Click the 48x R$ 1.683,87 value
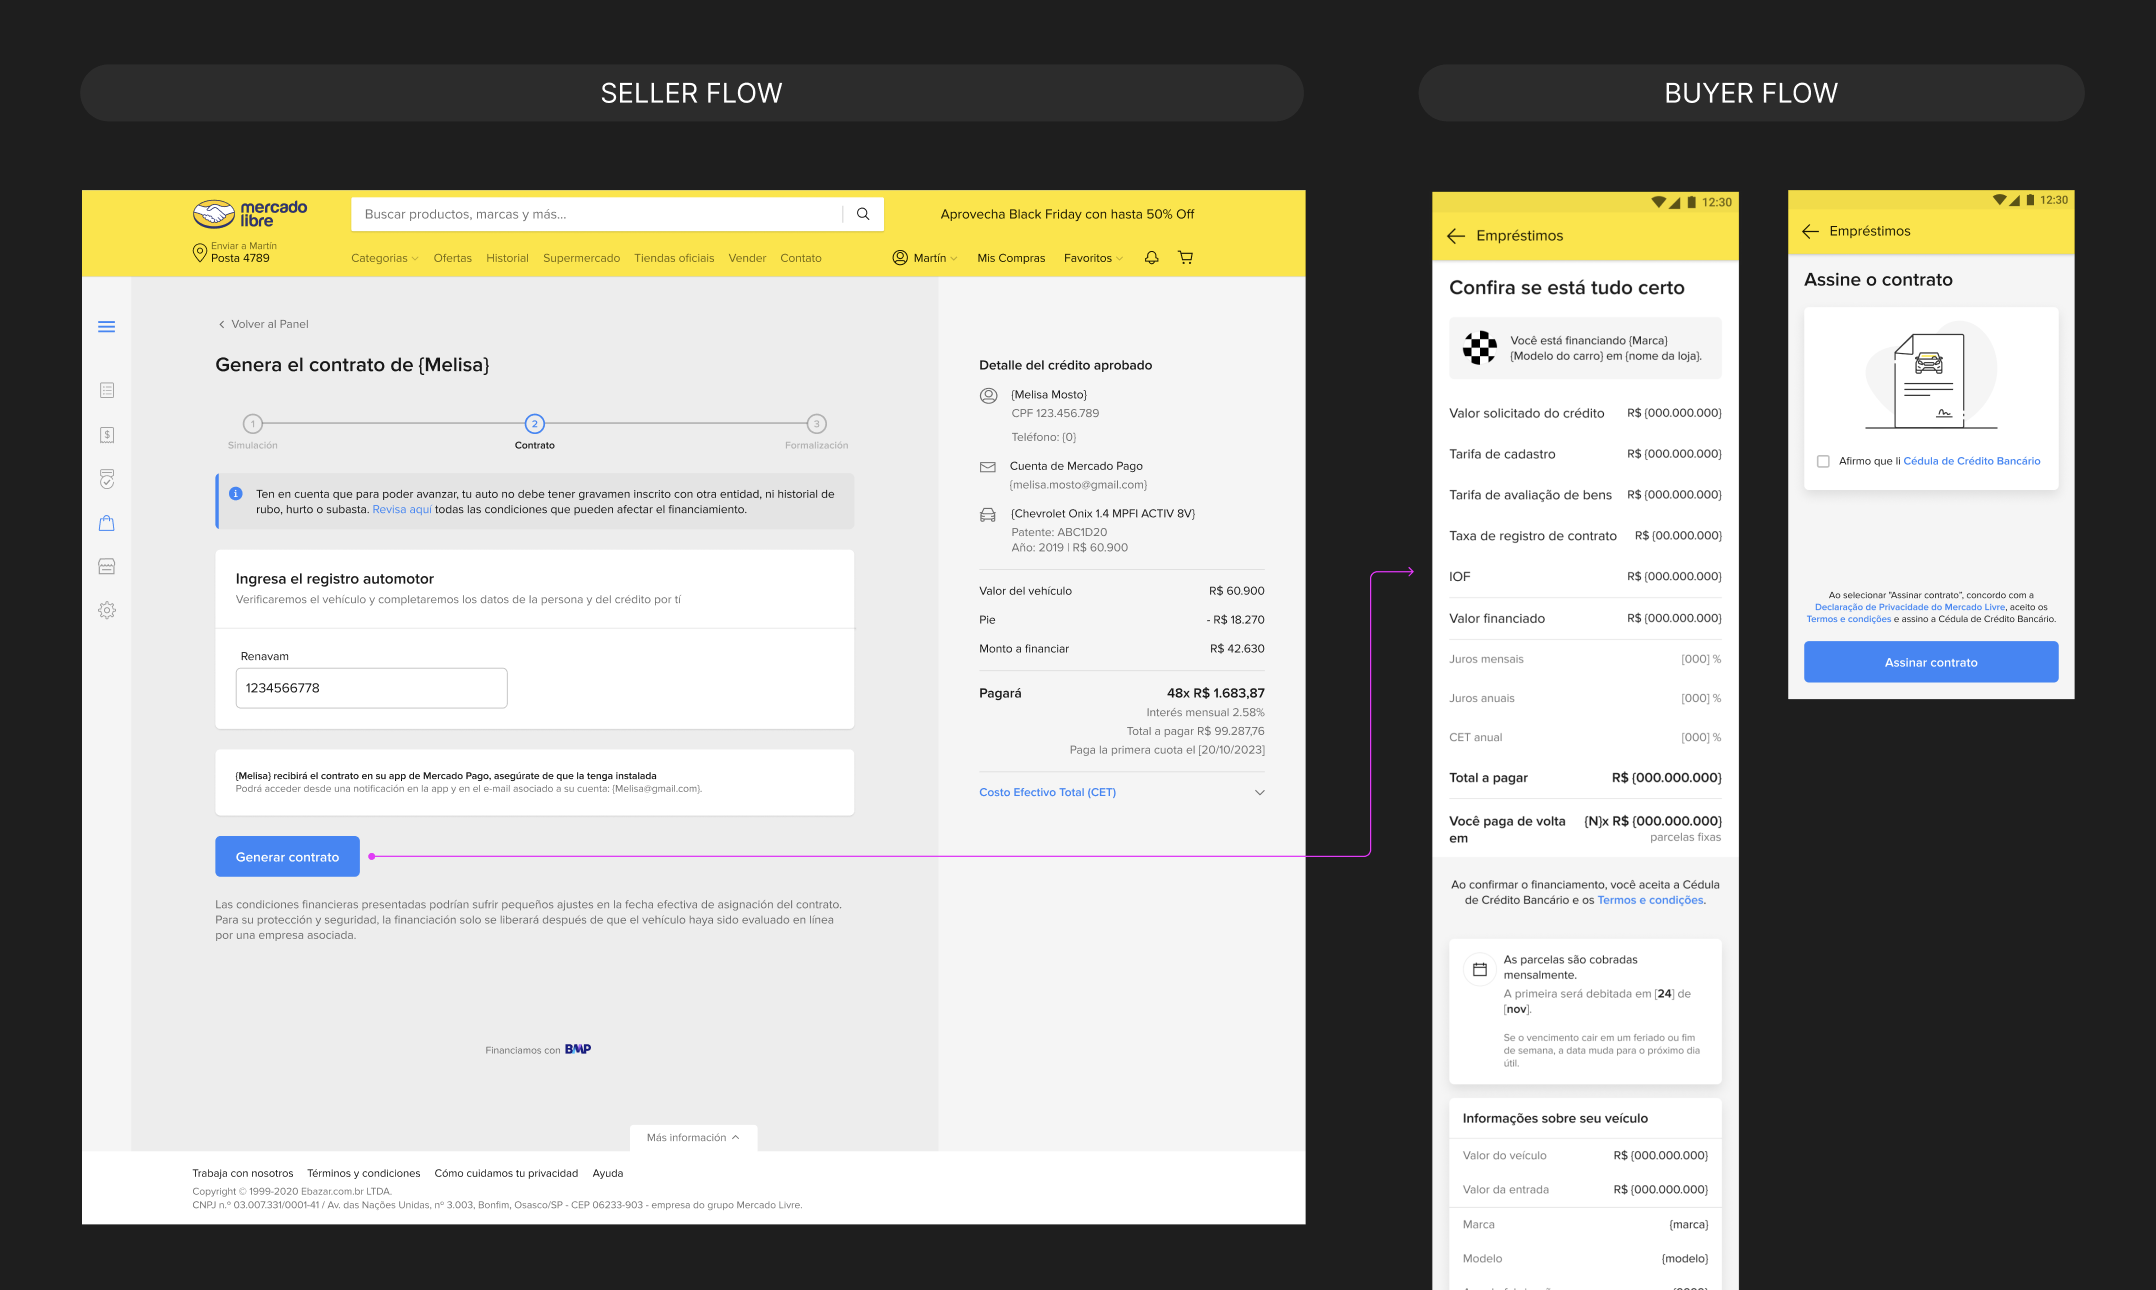The image size is (2156, 1290). (x=1215, y=693)
